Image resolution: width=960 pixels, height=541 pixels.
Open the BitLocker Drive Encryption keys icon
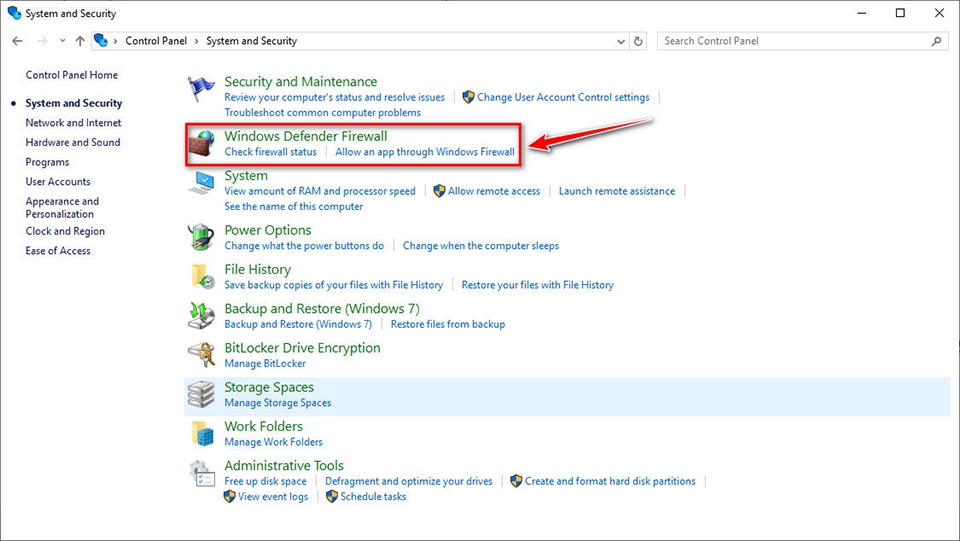[x=201, y=355]
